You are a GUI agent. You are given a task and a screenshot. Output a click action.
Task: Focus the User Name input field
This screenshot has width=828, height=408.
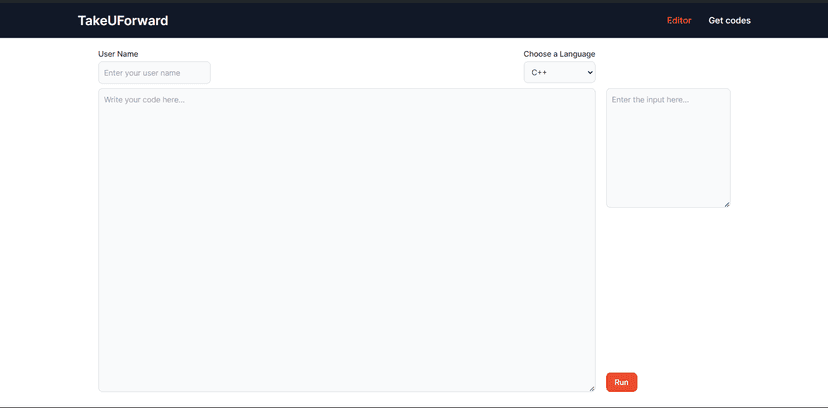click(x=154, y=73)
